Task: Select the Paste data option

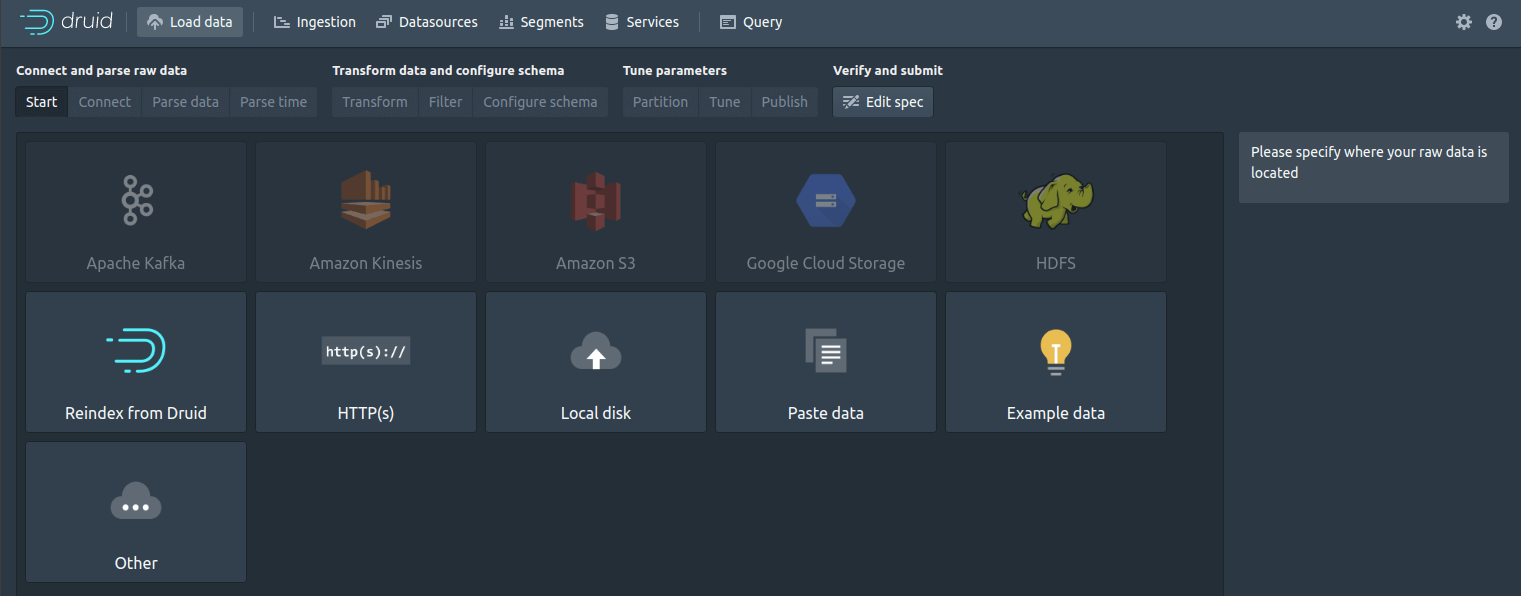Action: 825,361
